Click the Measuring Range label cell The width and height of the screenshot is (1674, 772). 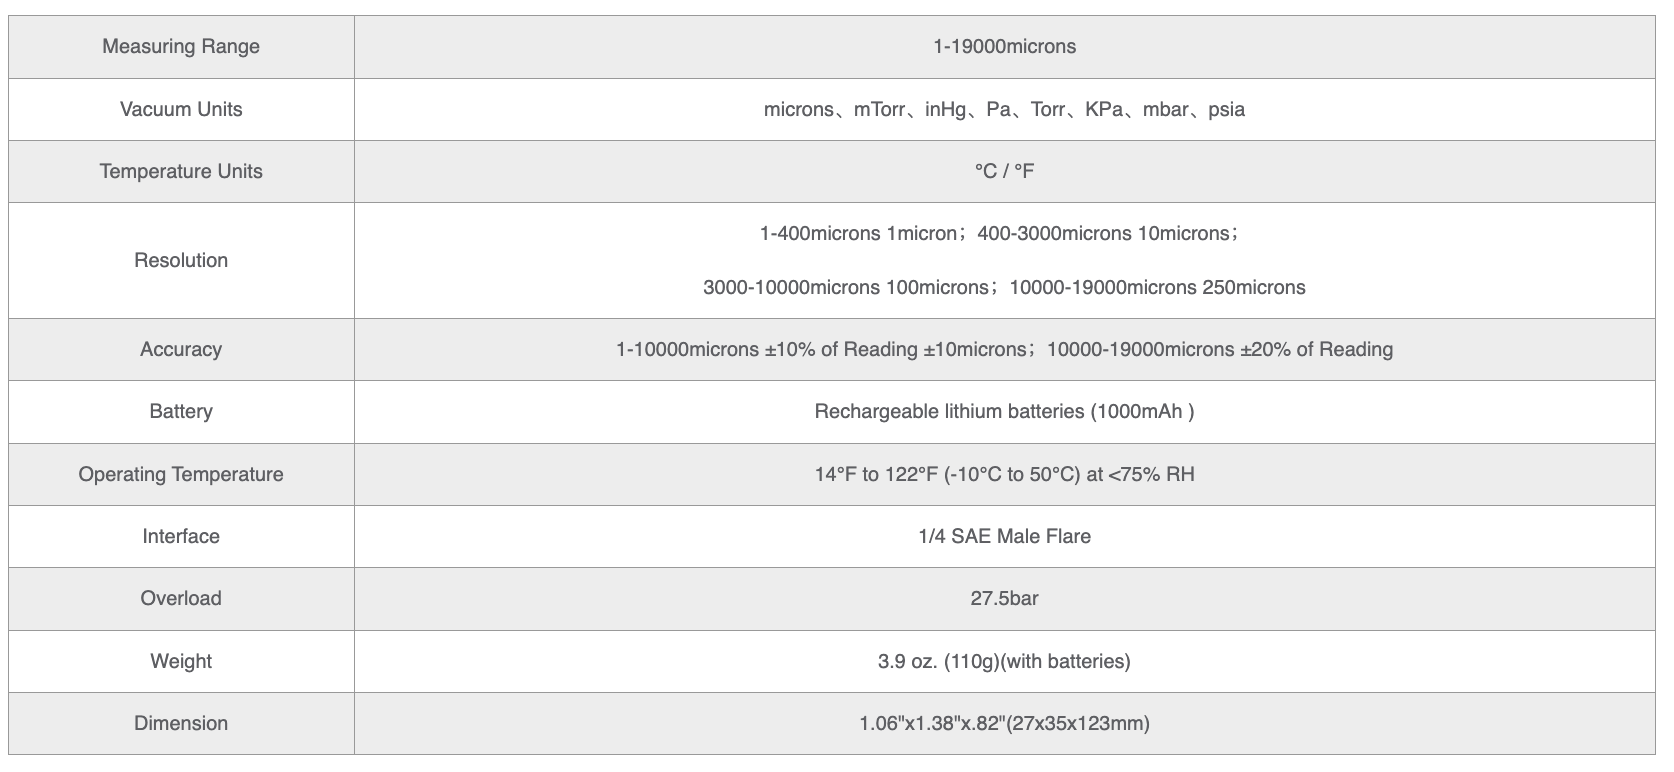coord(181,47)
